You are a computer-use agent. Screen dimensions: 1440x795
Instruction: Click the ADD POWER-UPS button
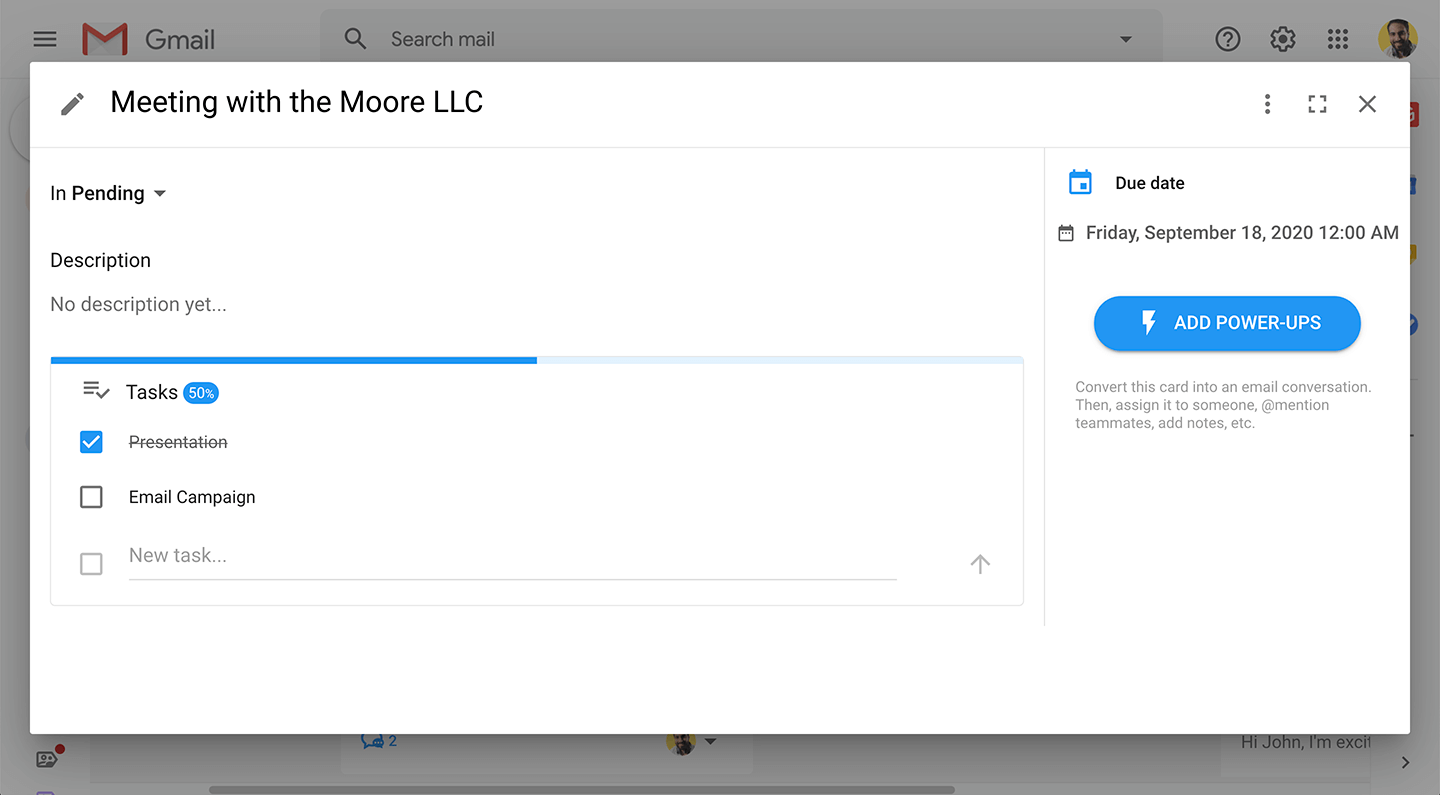click(1227, 323)
